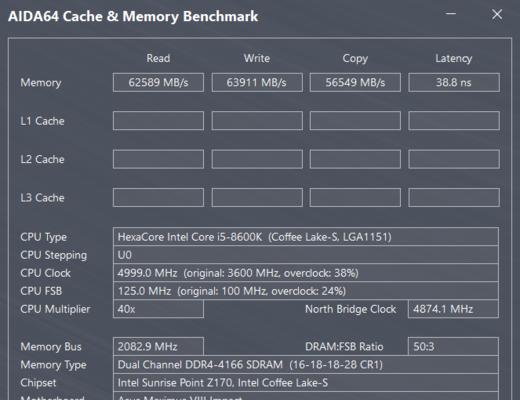The width and height of the screenshot is (520, 400).
Task: Select the Memory Type DDR4-4166 SDRAM field
Action: [x=306, y=364]
